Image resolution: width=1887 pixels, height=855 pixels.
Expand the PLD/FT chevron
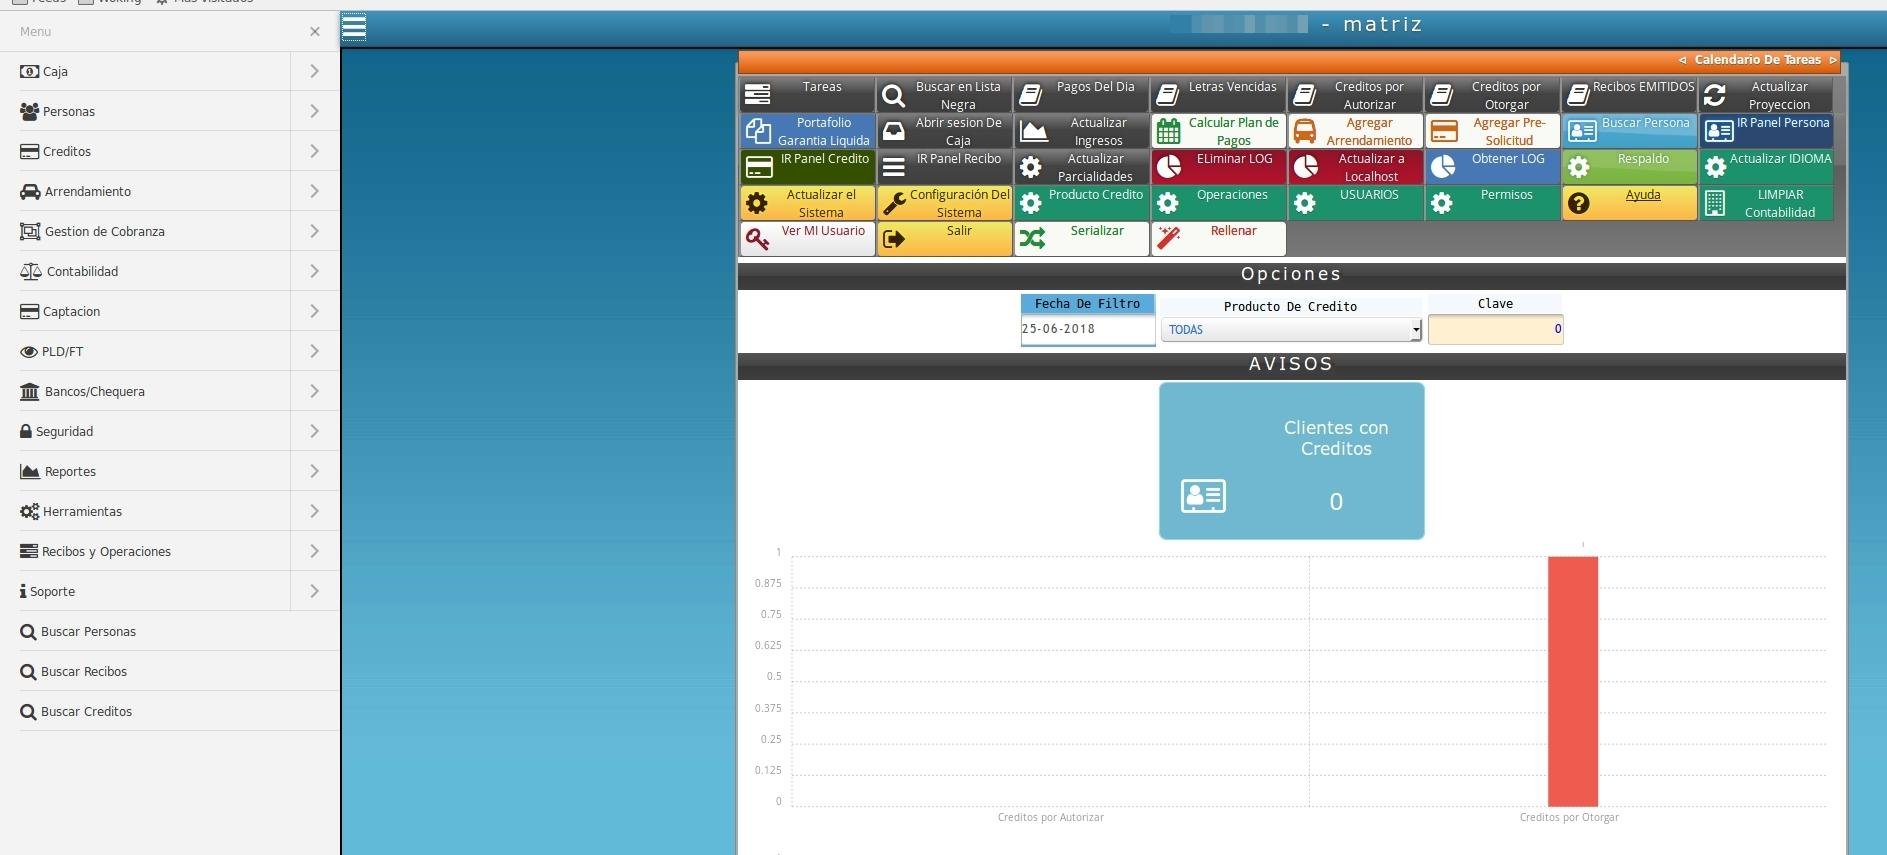coord(314,351)
